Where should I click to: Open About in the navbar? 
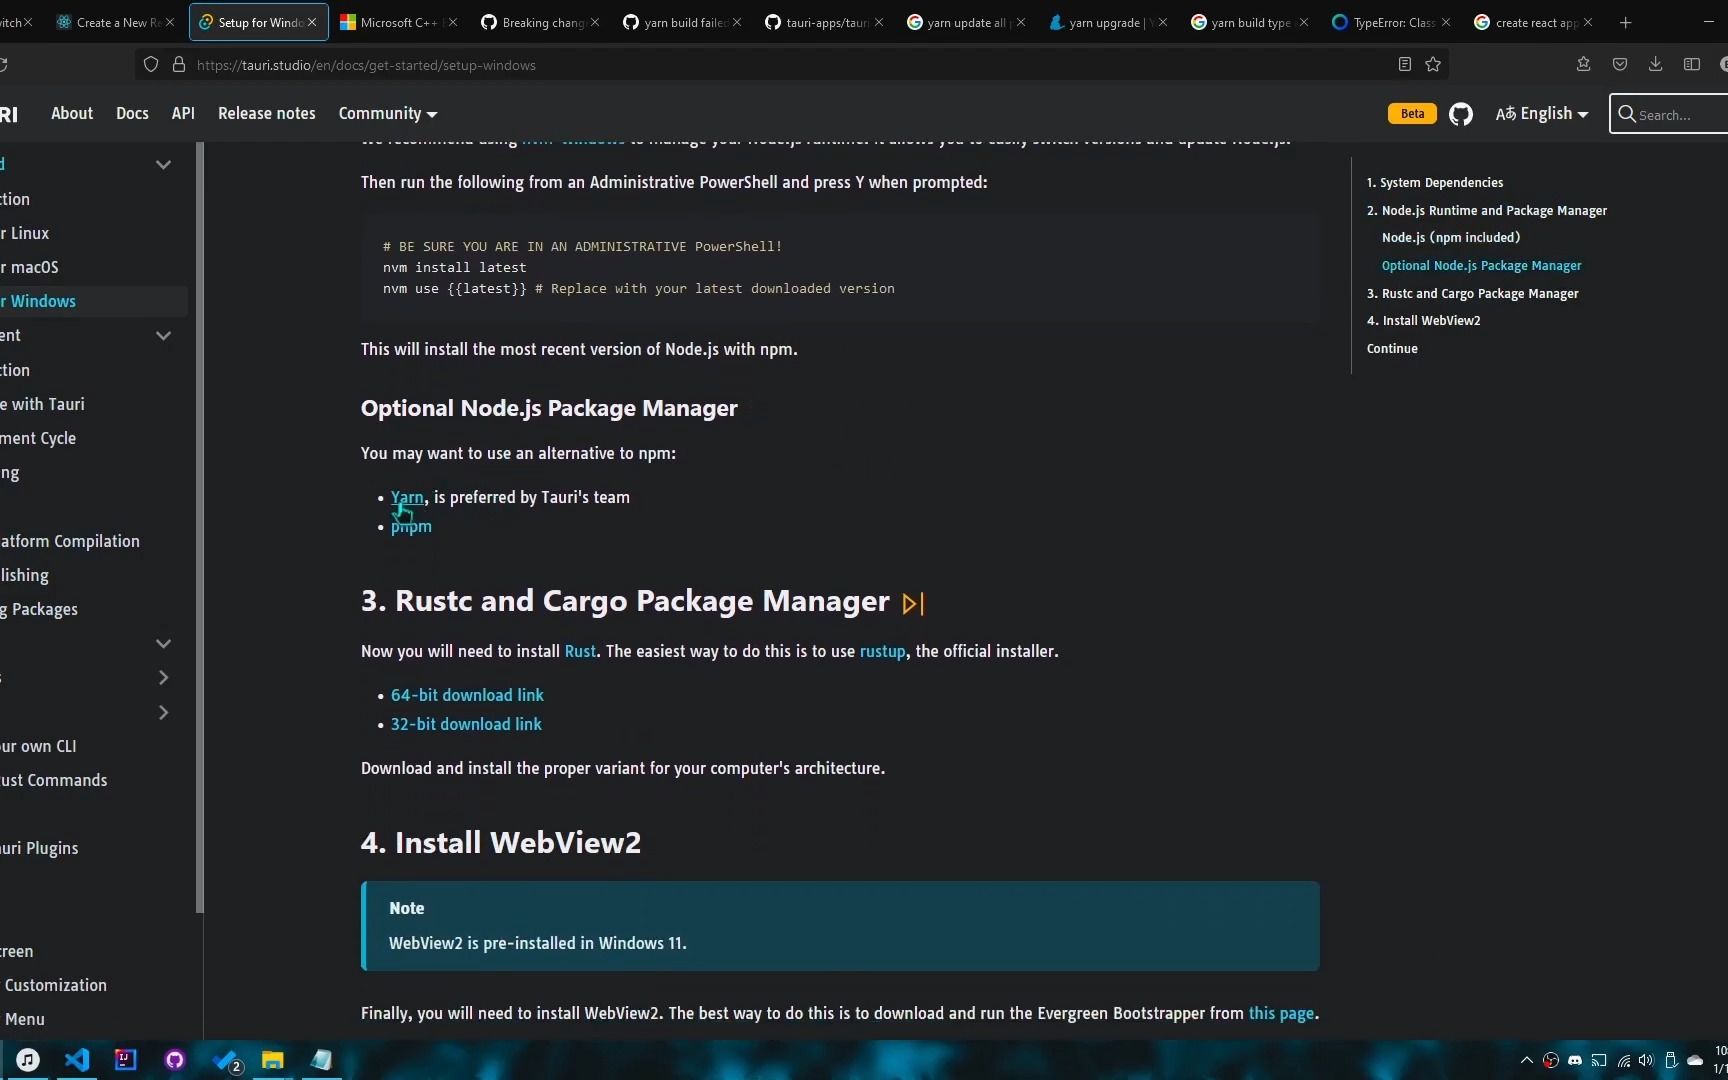coord(72,114)
